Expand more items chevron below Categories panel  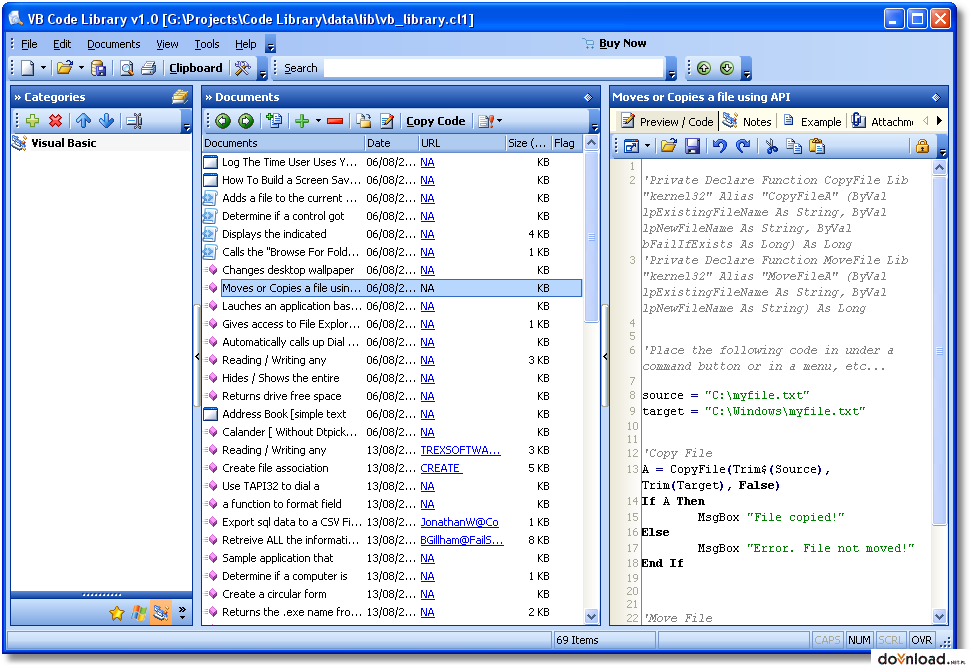point(182,613)
